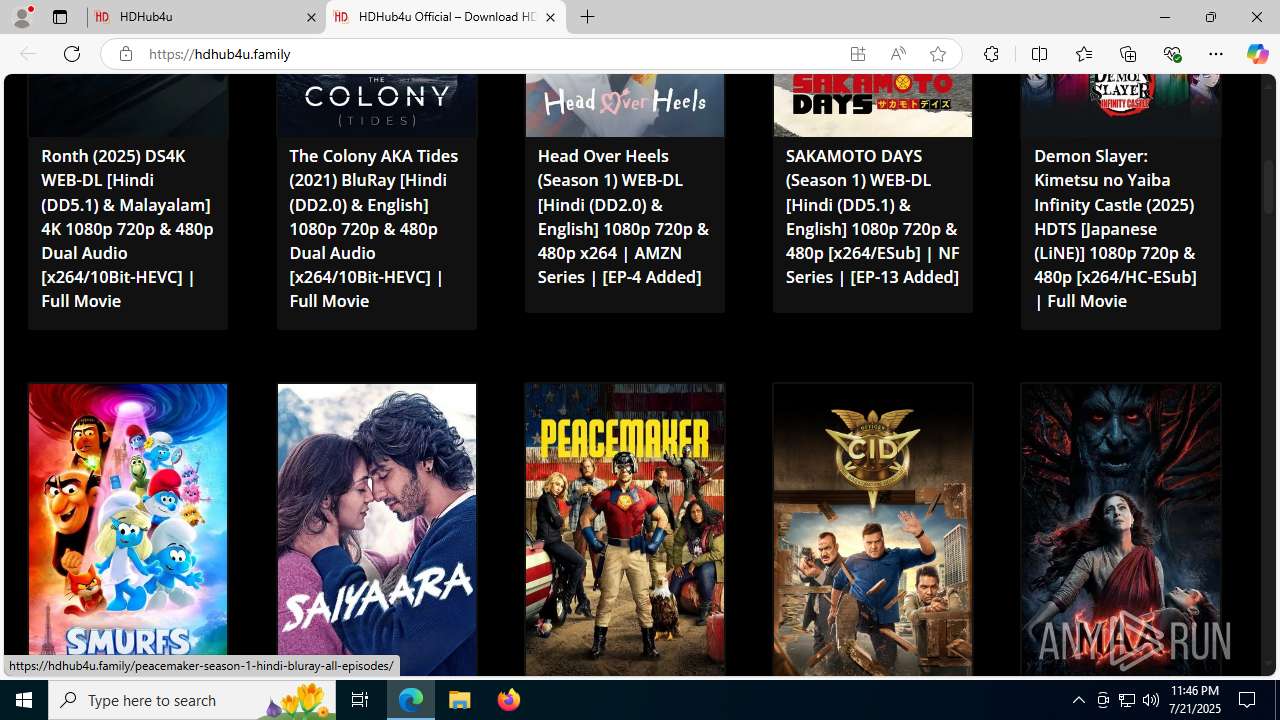Viewport: 1280px width, 720px height.
Task: Open the Peacemaker series poster
Action: (x=625, y=530)
